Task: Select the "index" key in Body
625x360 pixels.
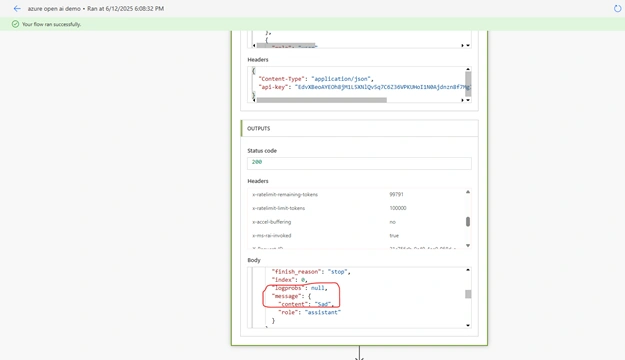Action: click(x=283, y=280)
